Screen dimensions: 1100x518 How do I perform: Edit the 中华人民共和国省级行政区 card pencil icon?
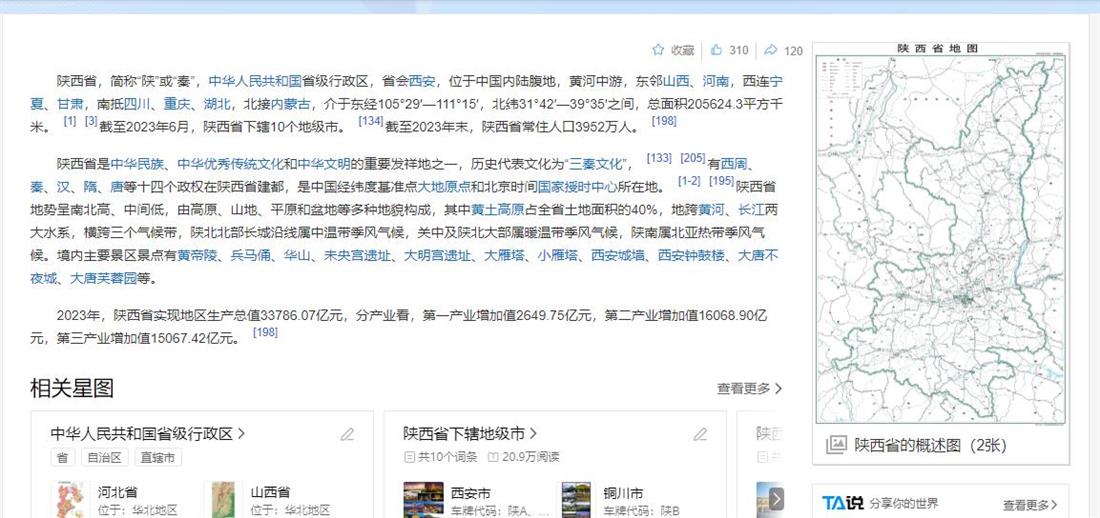(x=347, y=434)
